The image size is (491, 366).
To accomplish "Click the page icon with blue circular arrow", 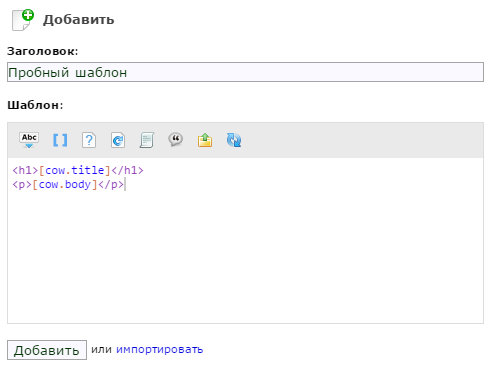I will pos(118,140).
